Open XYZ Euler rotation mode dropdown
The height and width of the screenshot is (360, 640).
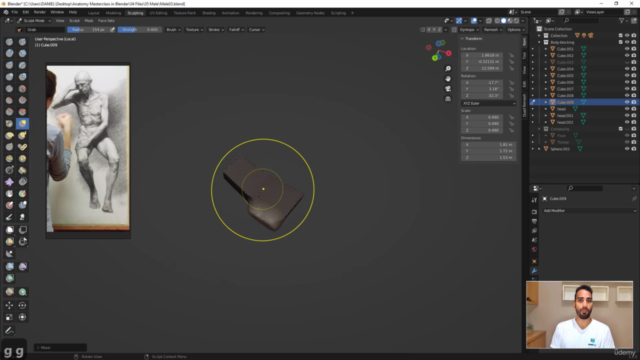pyautogui.click(x=489, y=104)
